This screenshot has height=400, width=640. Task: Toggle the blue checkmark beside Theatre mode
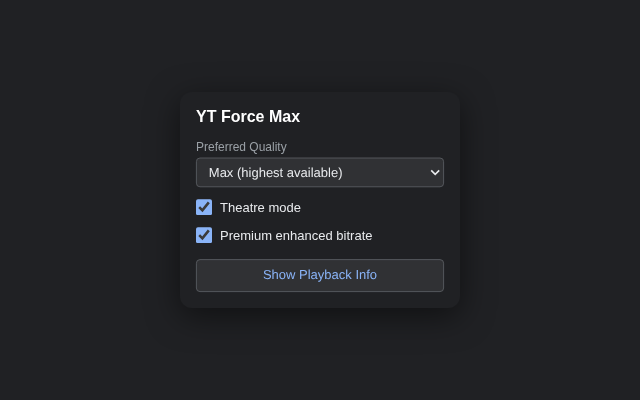point(204,207)
